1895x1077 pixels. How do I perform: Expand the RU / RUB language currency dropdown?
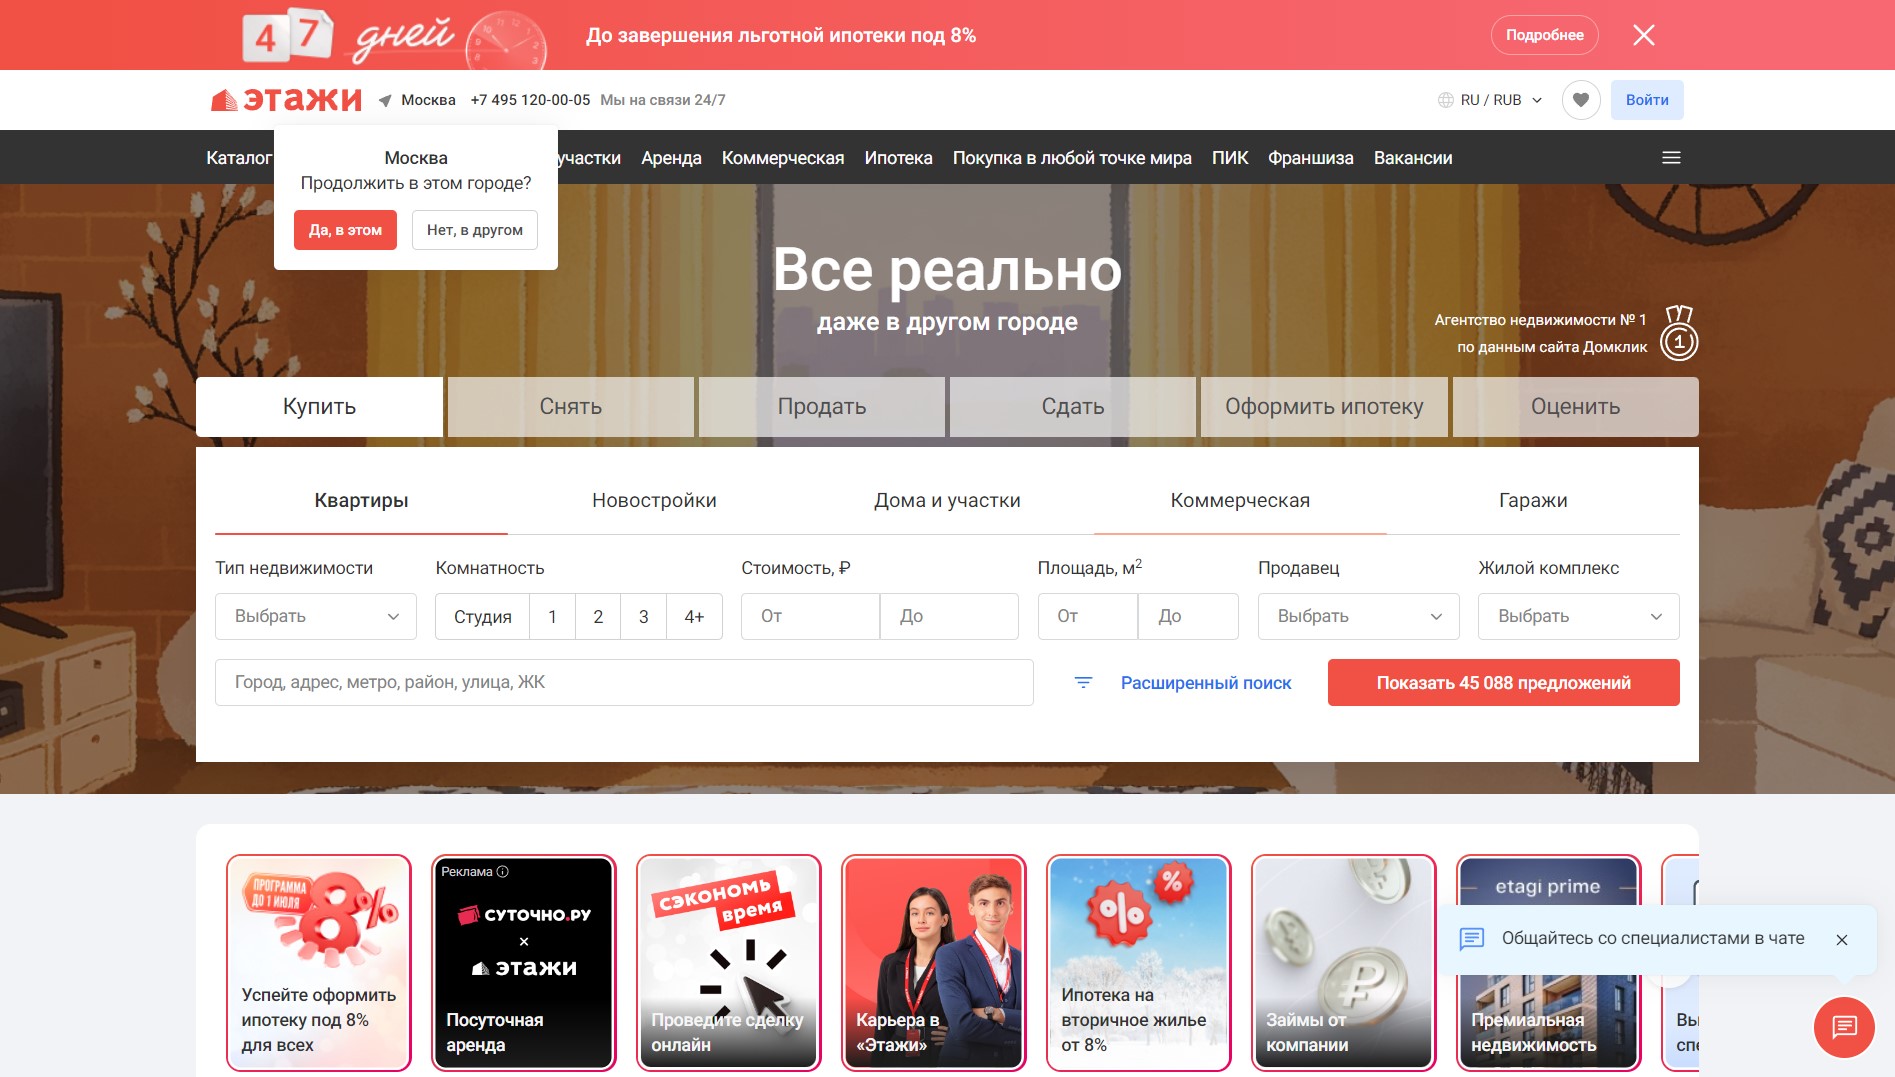pos(1500,100)
